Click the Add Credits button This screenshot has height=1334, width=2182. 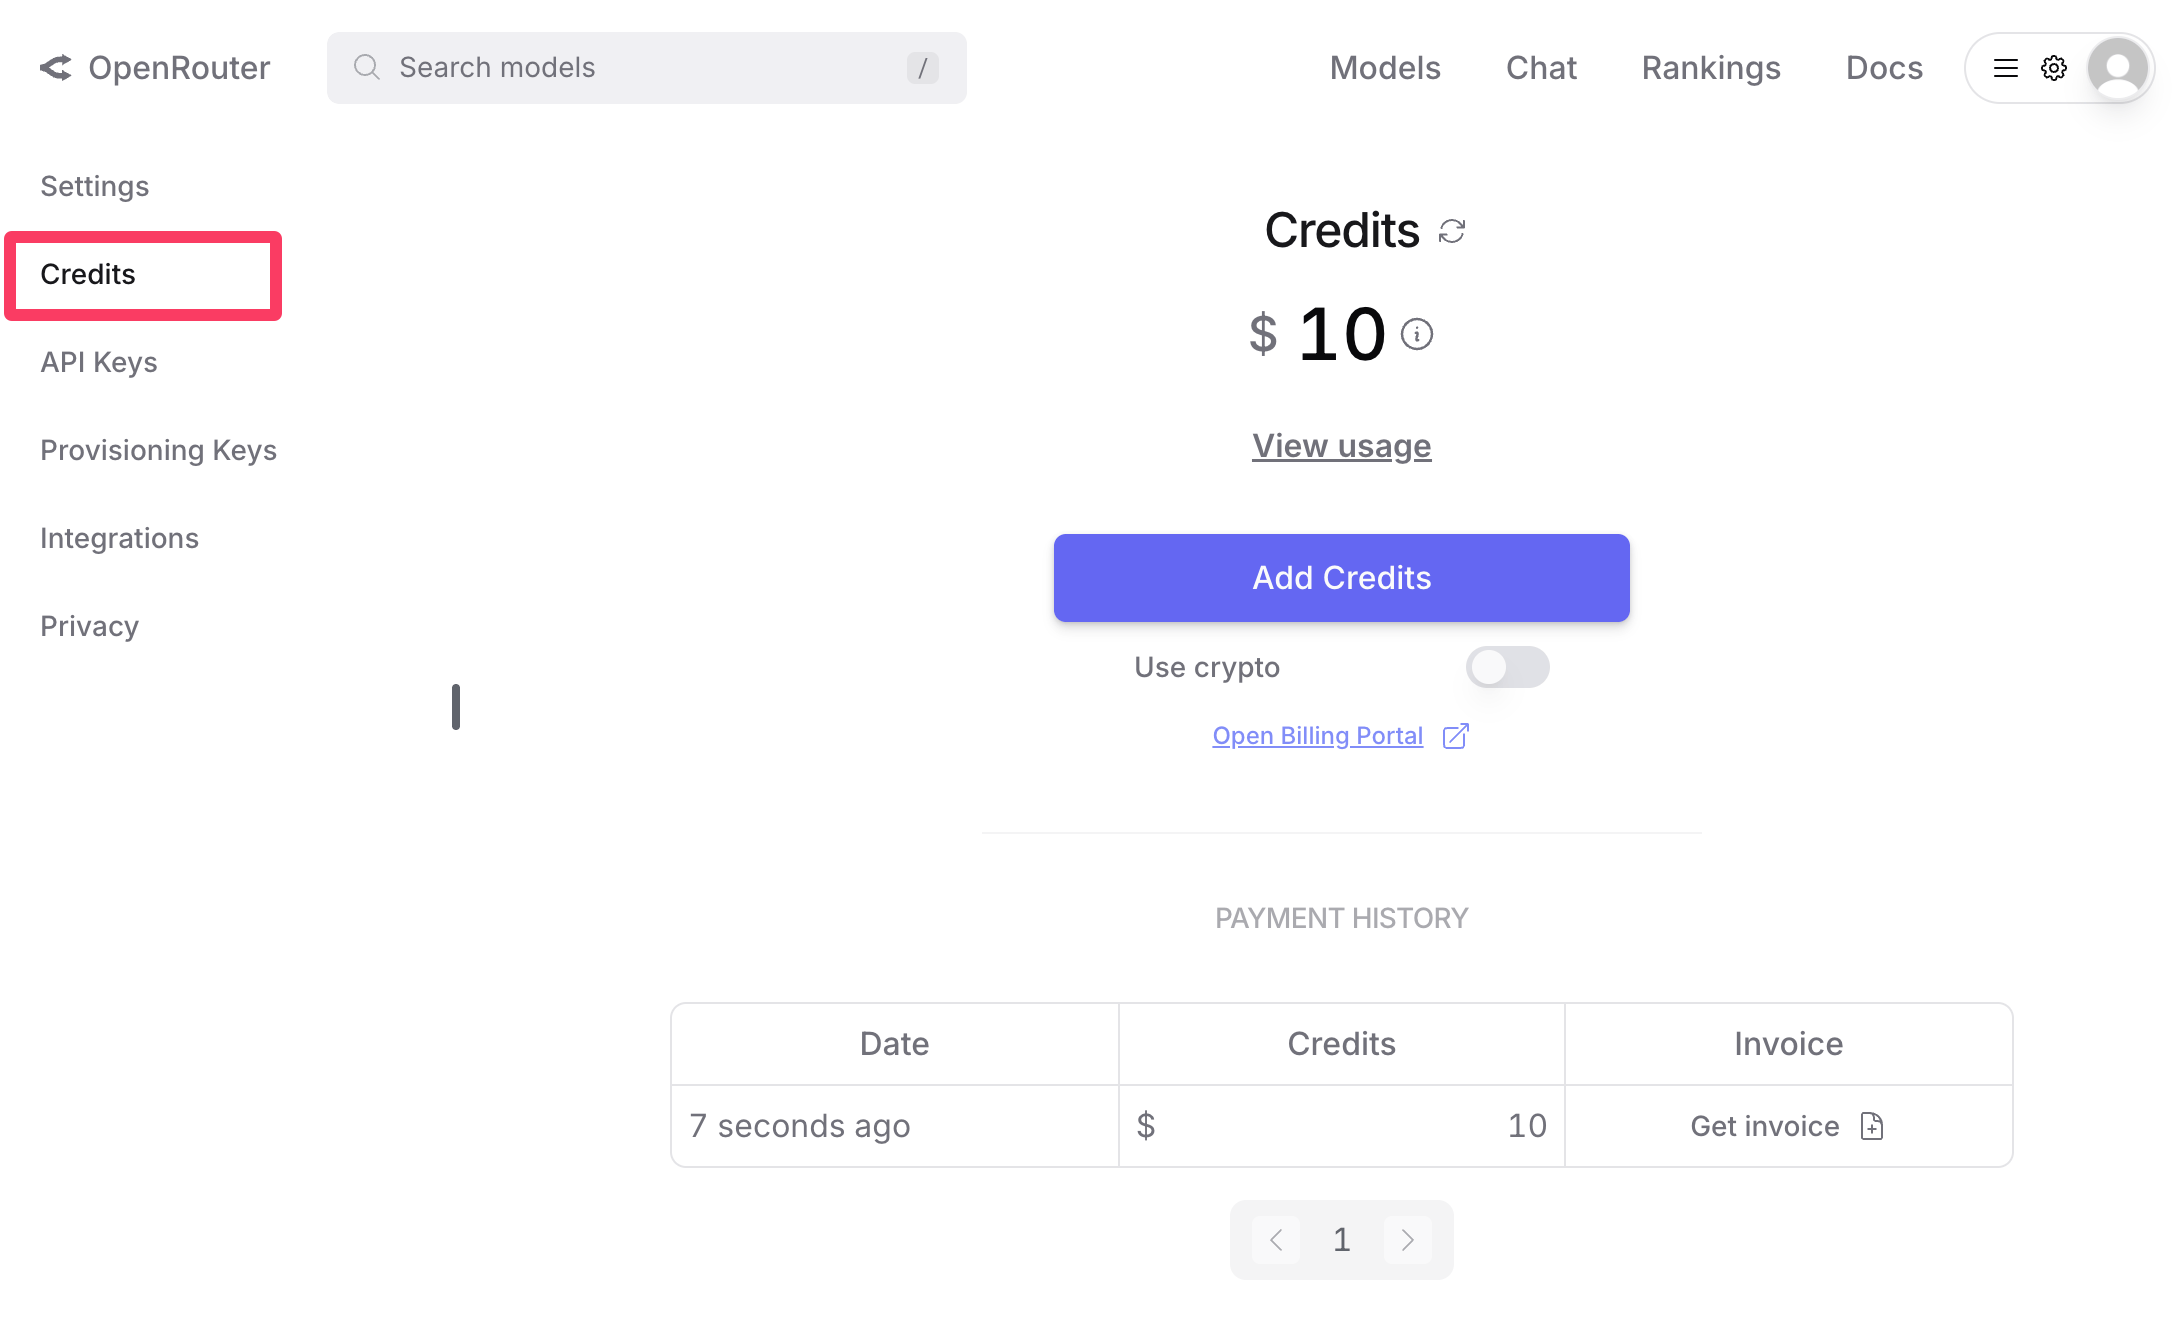pyautogui.click(x=1341, y=578)
